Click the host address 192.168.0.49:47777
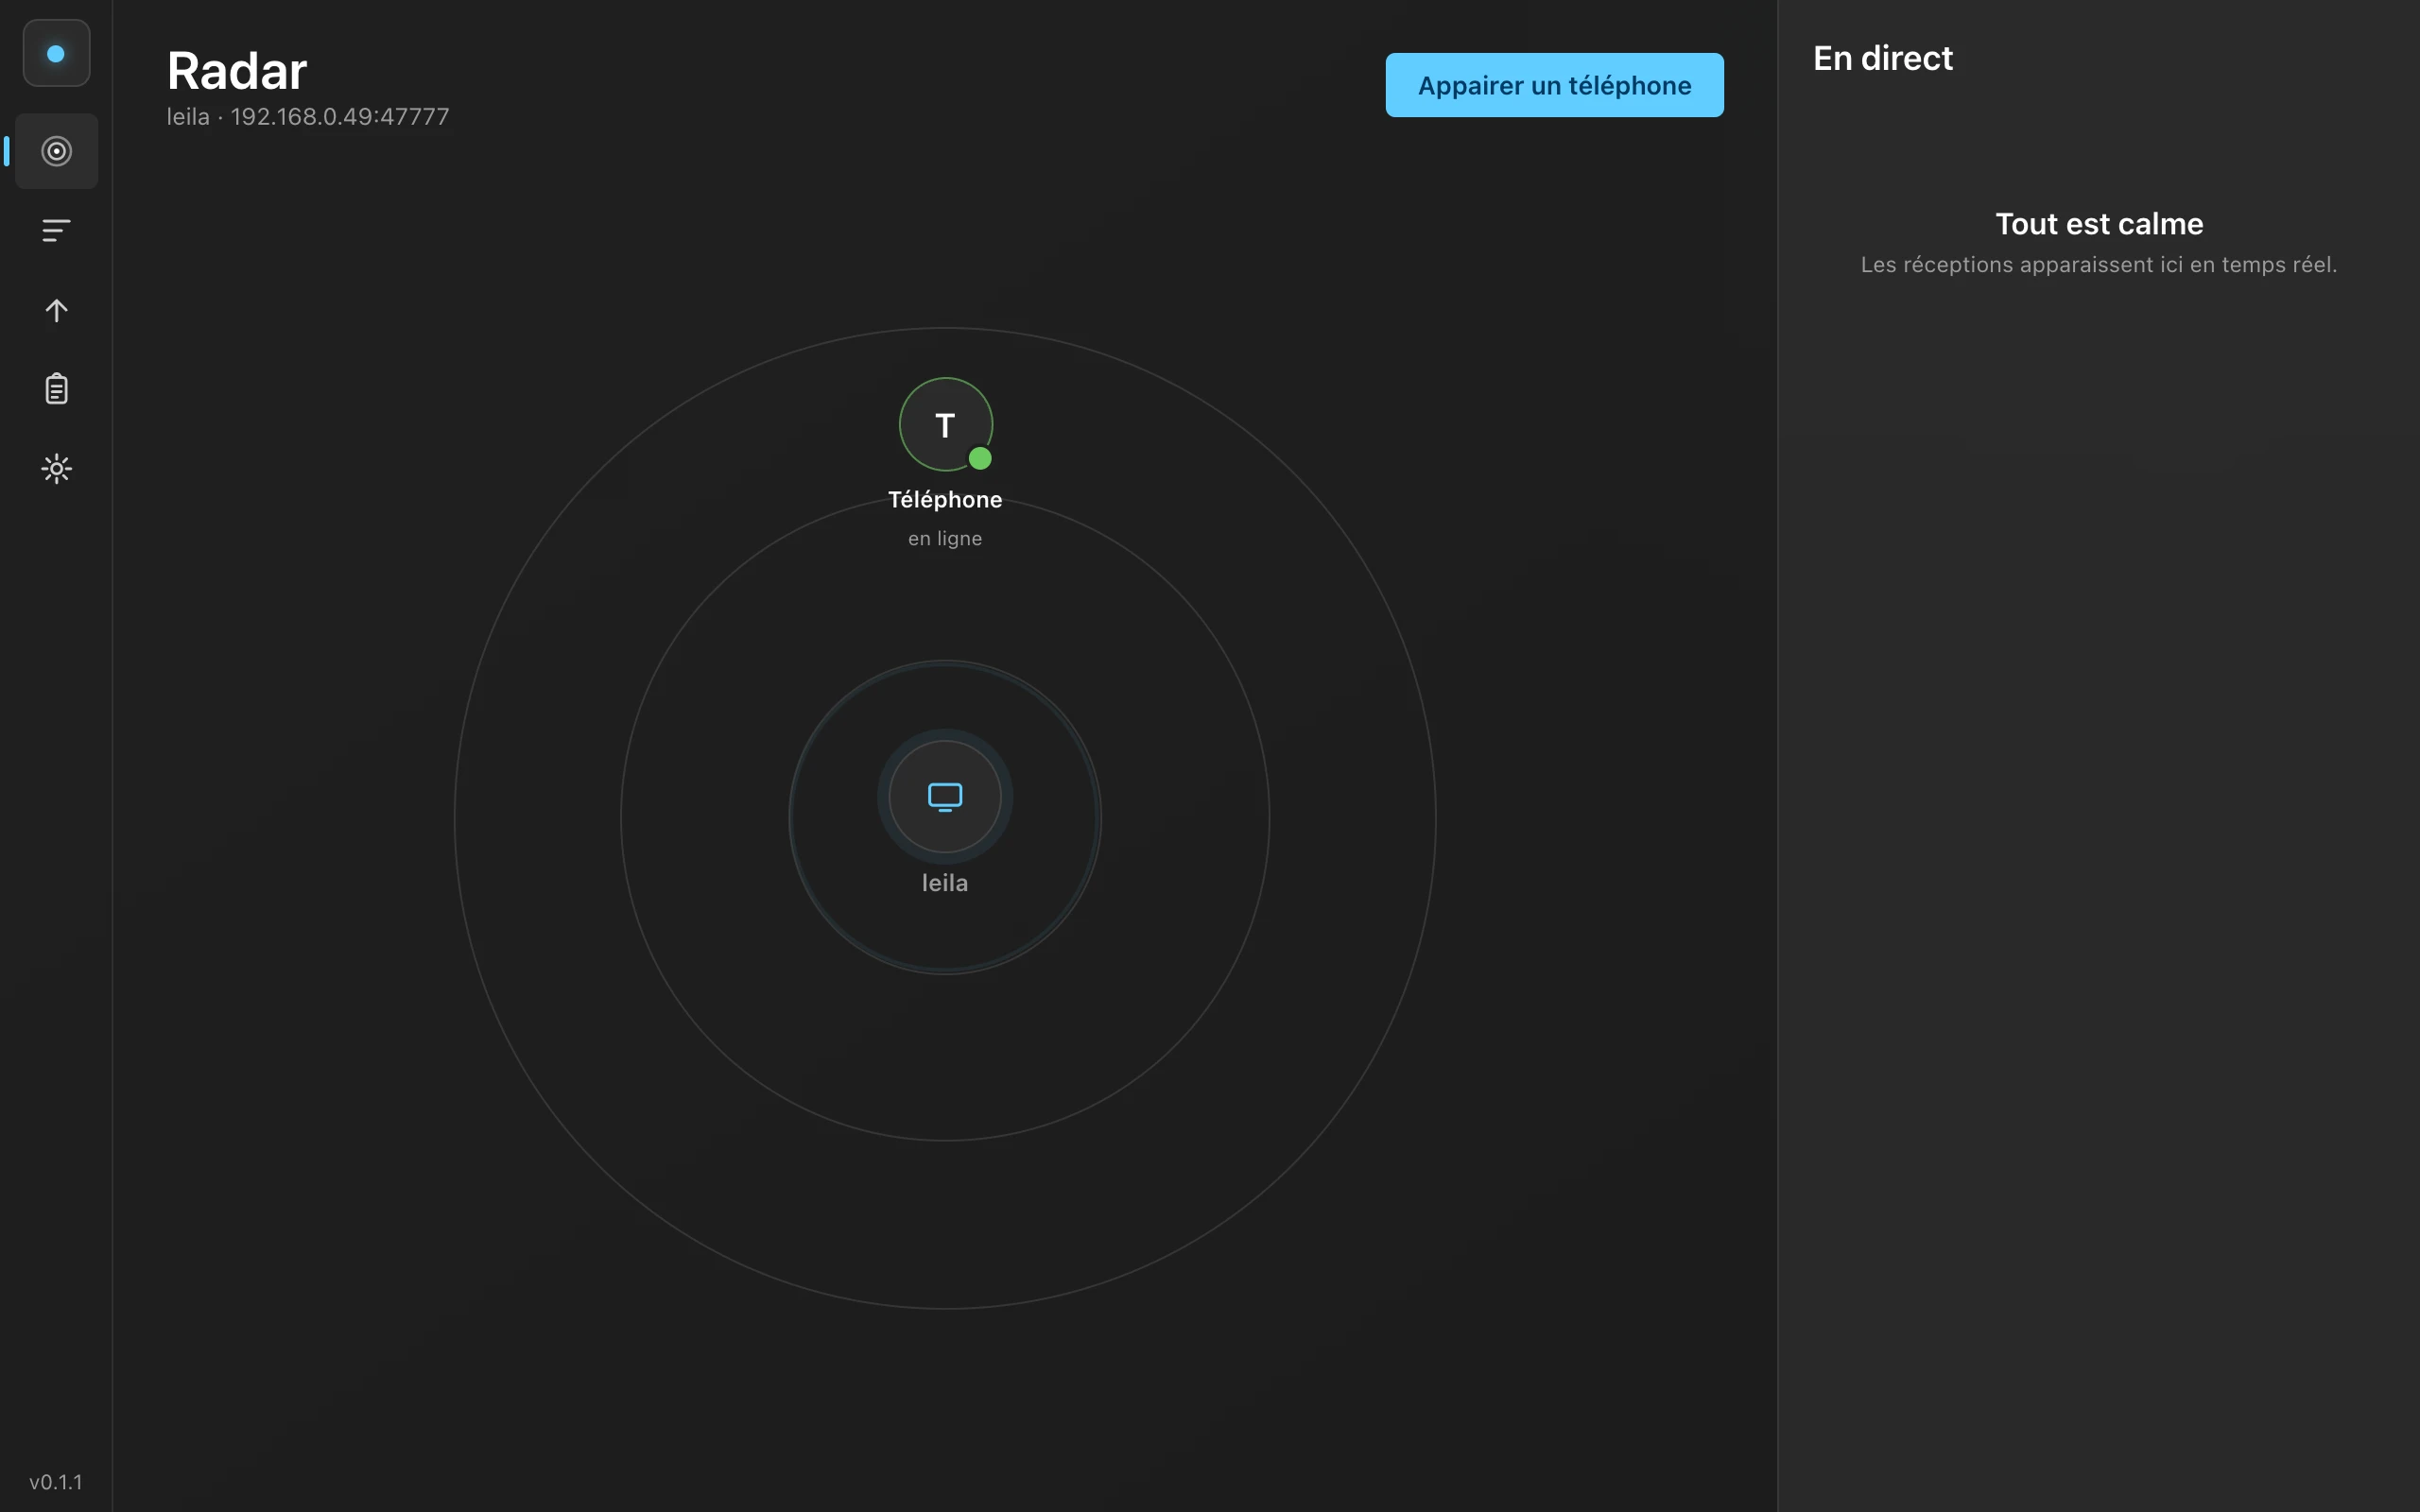Image resolution: width=2420 pixels, height=1512 pixels. [x=340, y=117]
